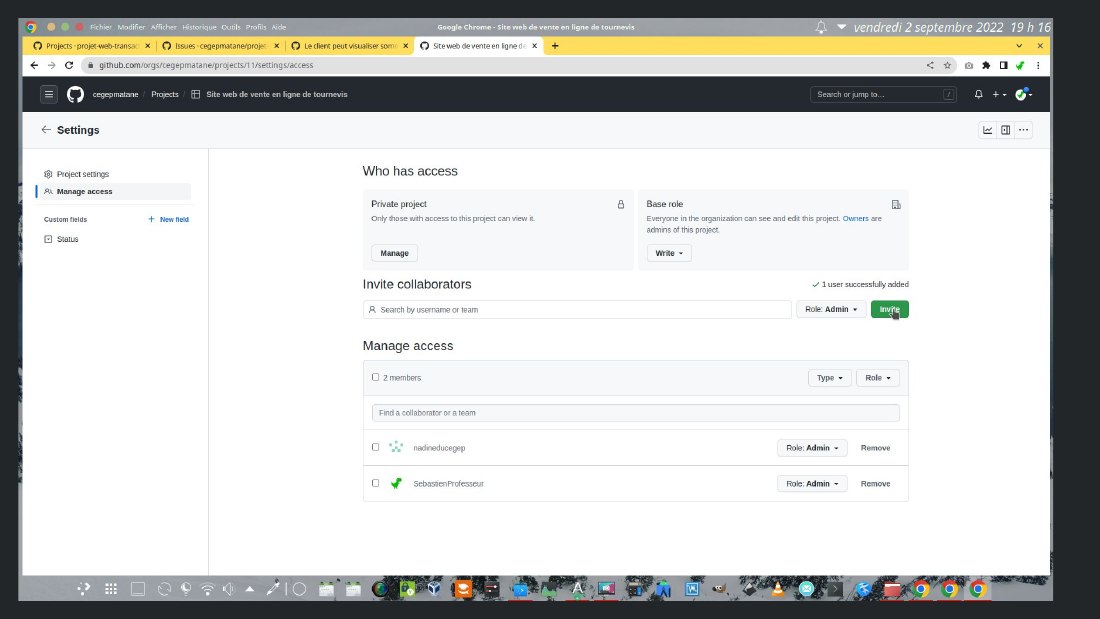Select the SebastienProfesseur member checkbox
1100x619 pixels.
pos(375,483)
